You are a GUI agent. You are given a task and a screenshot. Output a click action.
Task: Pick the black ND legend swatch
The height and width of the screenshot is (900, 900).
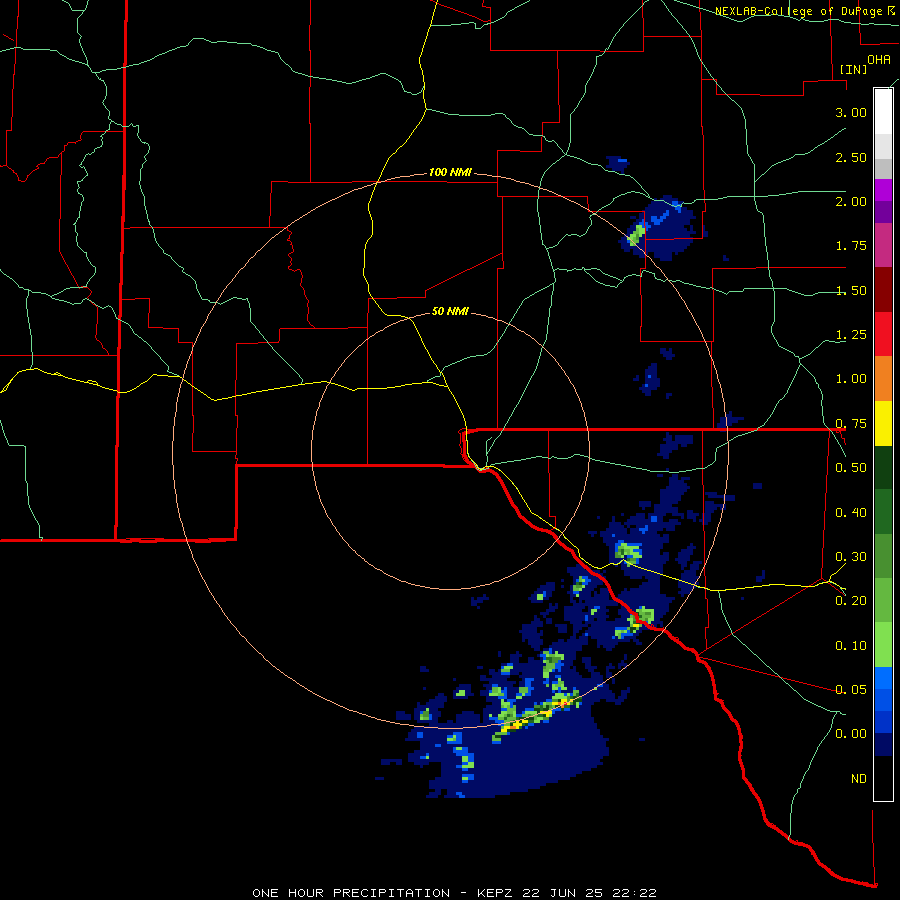(x=883, y=778)
